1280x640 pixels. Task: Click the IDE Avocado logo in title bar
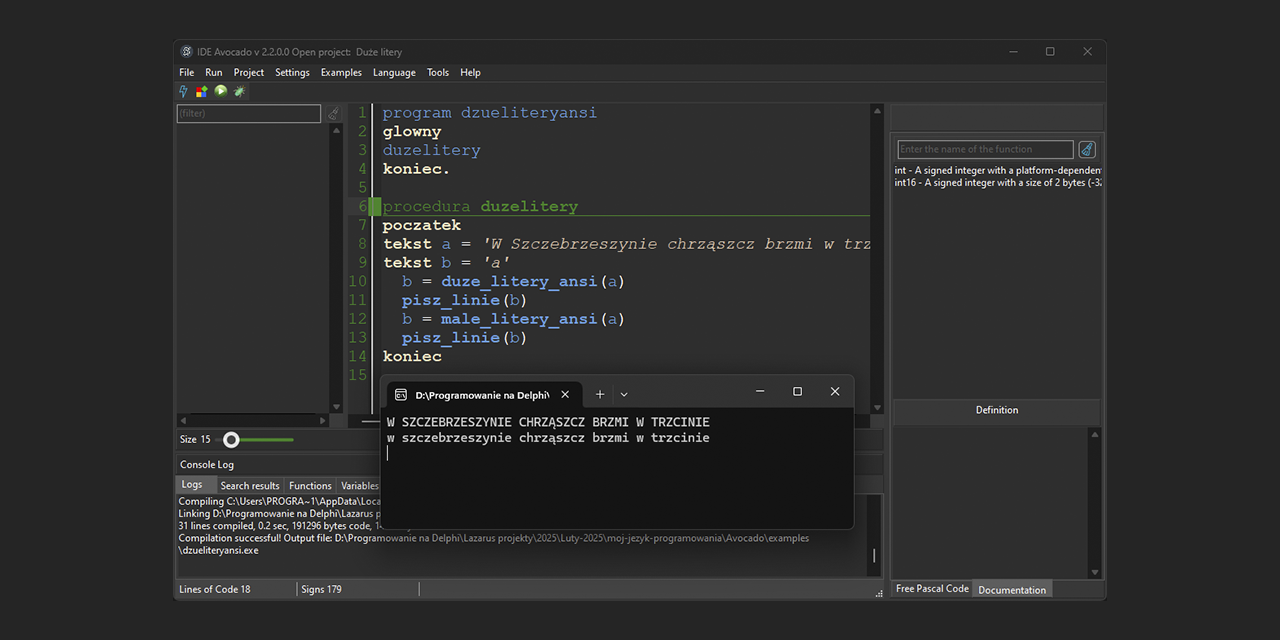tap(186, 52)
